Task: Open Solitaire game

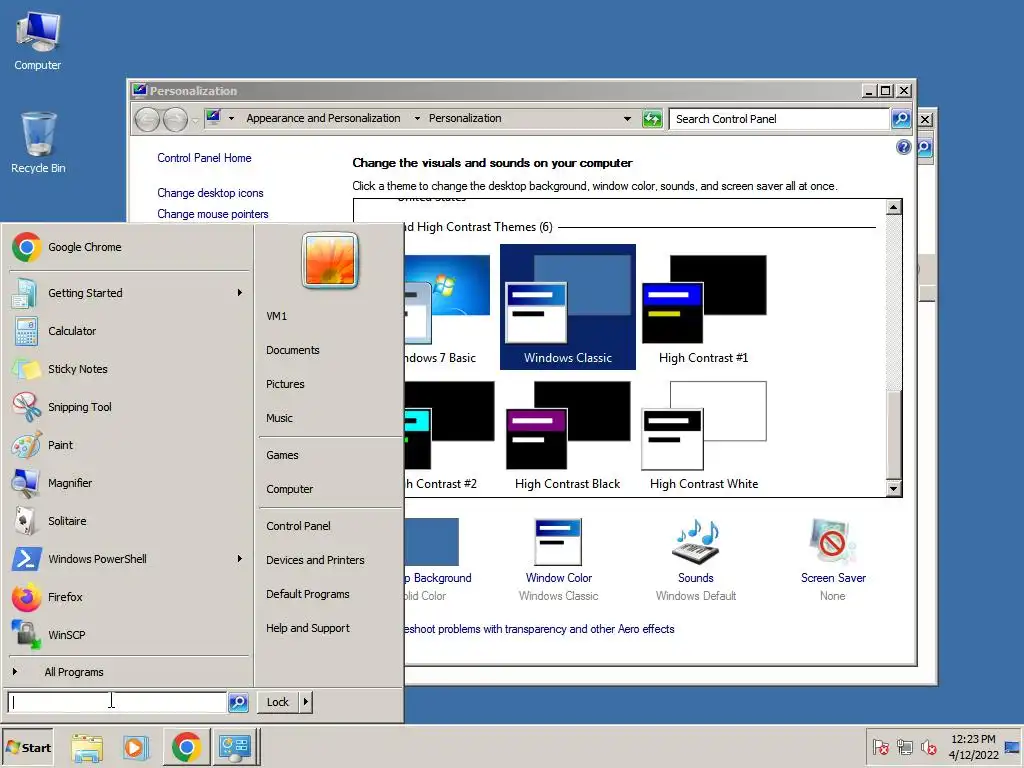Action: click(x=129, y=520)
